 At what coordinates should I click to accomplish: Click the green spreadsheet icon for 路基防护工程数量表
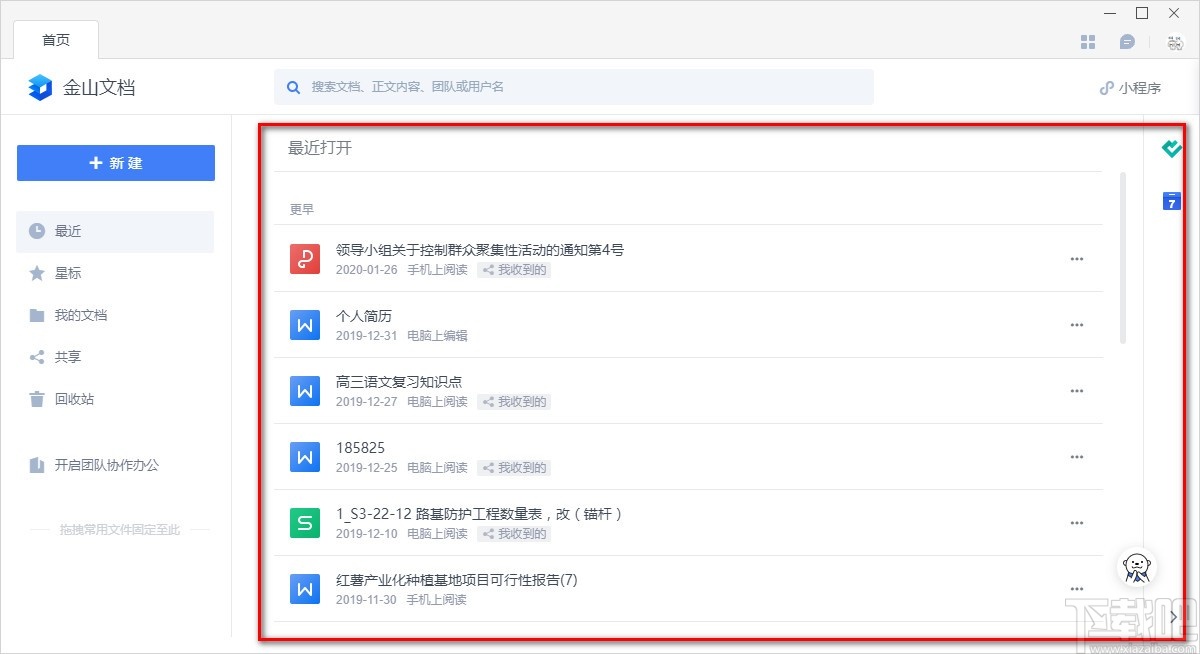[x=304, y=523]
